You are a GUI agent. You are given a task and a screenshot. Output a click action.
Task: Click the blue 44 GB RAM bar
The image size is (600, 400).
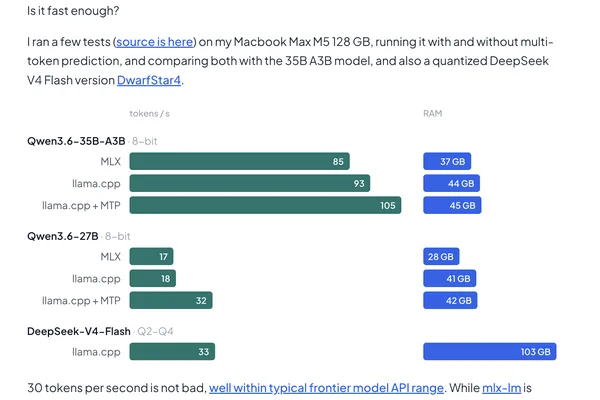click(x=452, y=183)
